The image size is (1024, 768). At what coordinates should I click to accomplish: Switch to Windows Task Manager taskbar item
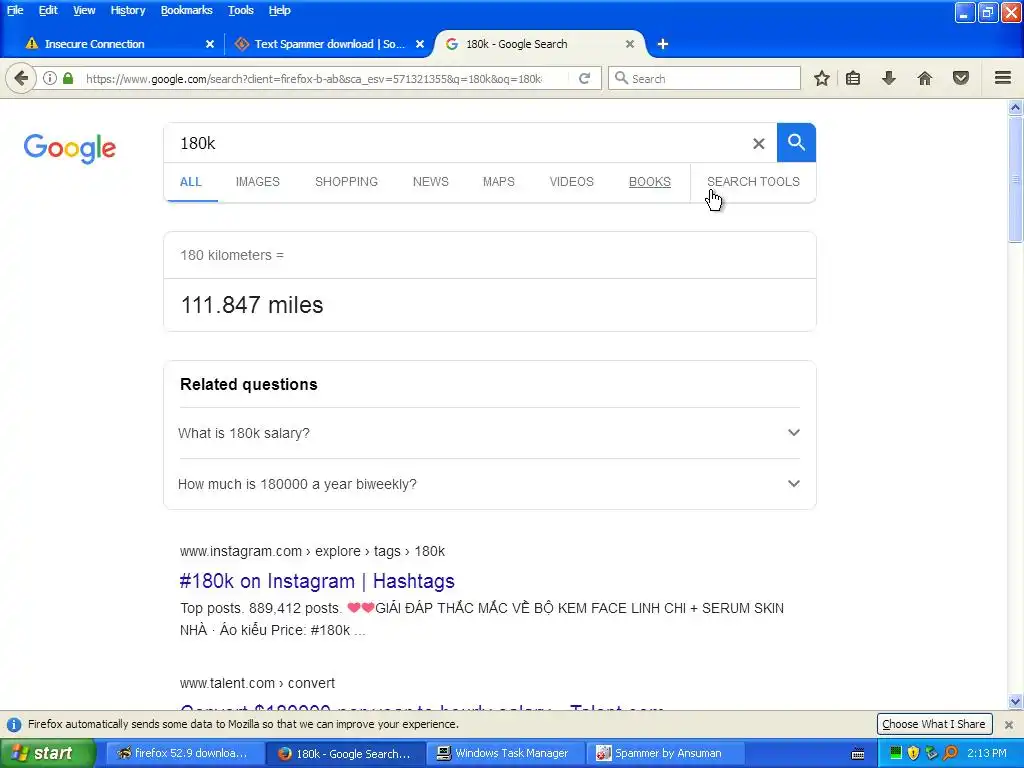pyautogui.click(x=505, y=754)
